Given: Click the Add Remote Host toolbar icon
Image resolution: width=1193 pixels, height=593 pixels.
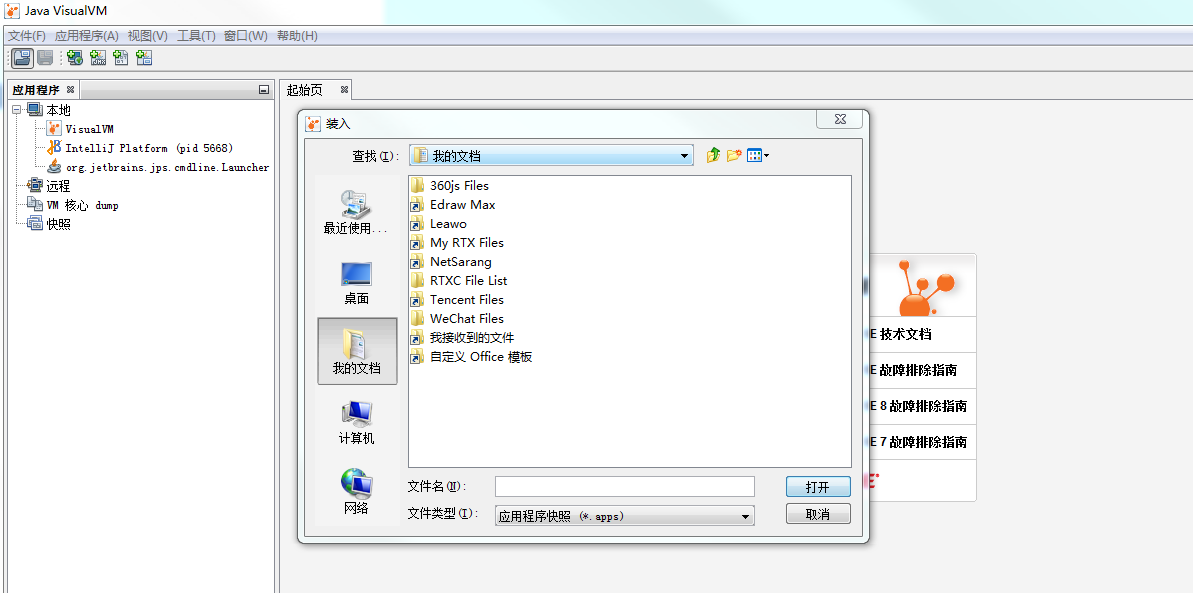Looking at the screenshot, I should pyautogui.click(x=74, y=57).
